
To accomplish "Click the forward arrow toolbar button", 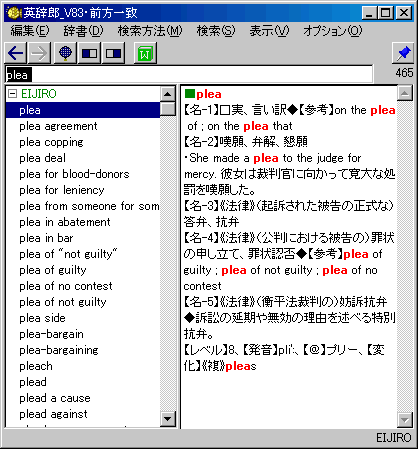I will coord(39,53).
